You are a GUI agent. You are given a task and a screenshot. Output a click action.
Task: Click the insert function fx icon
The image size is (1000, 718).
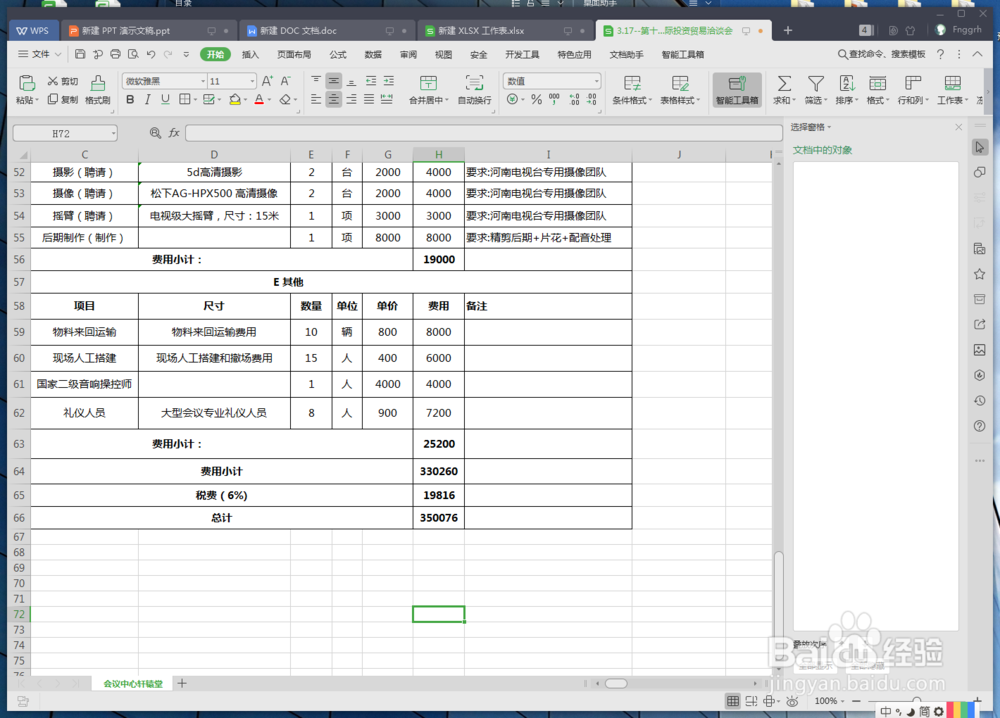pyautogui.click(x=173, y=133)
